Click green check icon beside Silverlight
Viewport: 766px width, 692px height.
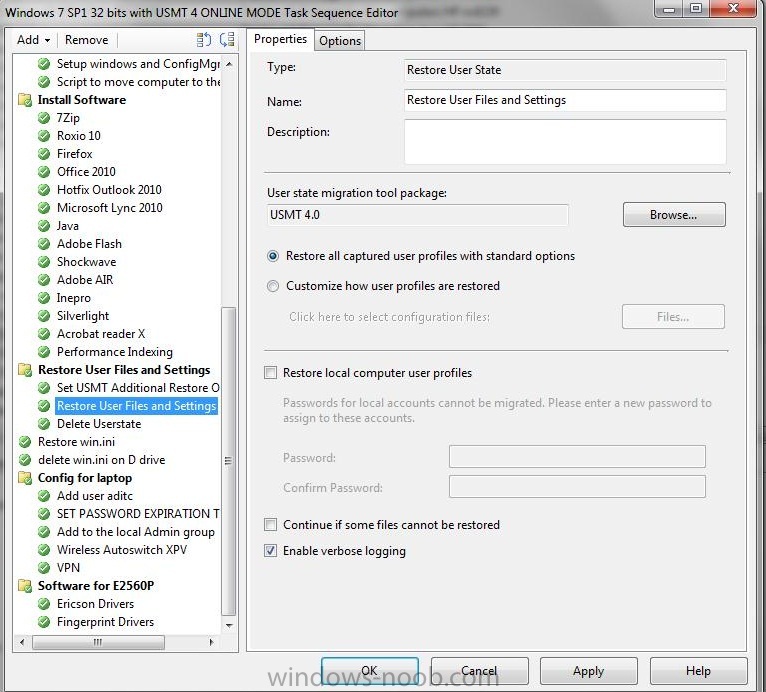44,316
